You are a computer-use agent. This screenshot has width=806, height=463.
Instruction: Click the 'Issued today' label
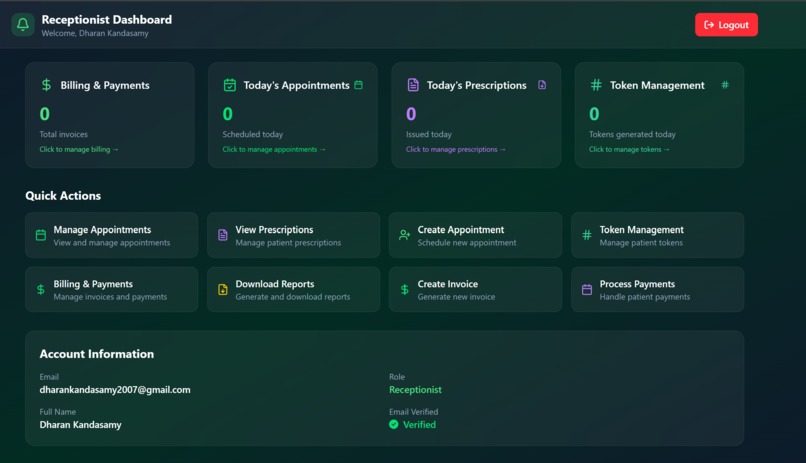pos(429,134)
